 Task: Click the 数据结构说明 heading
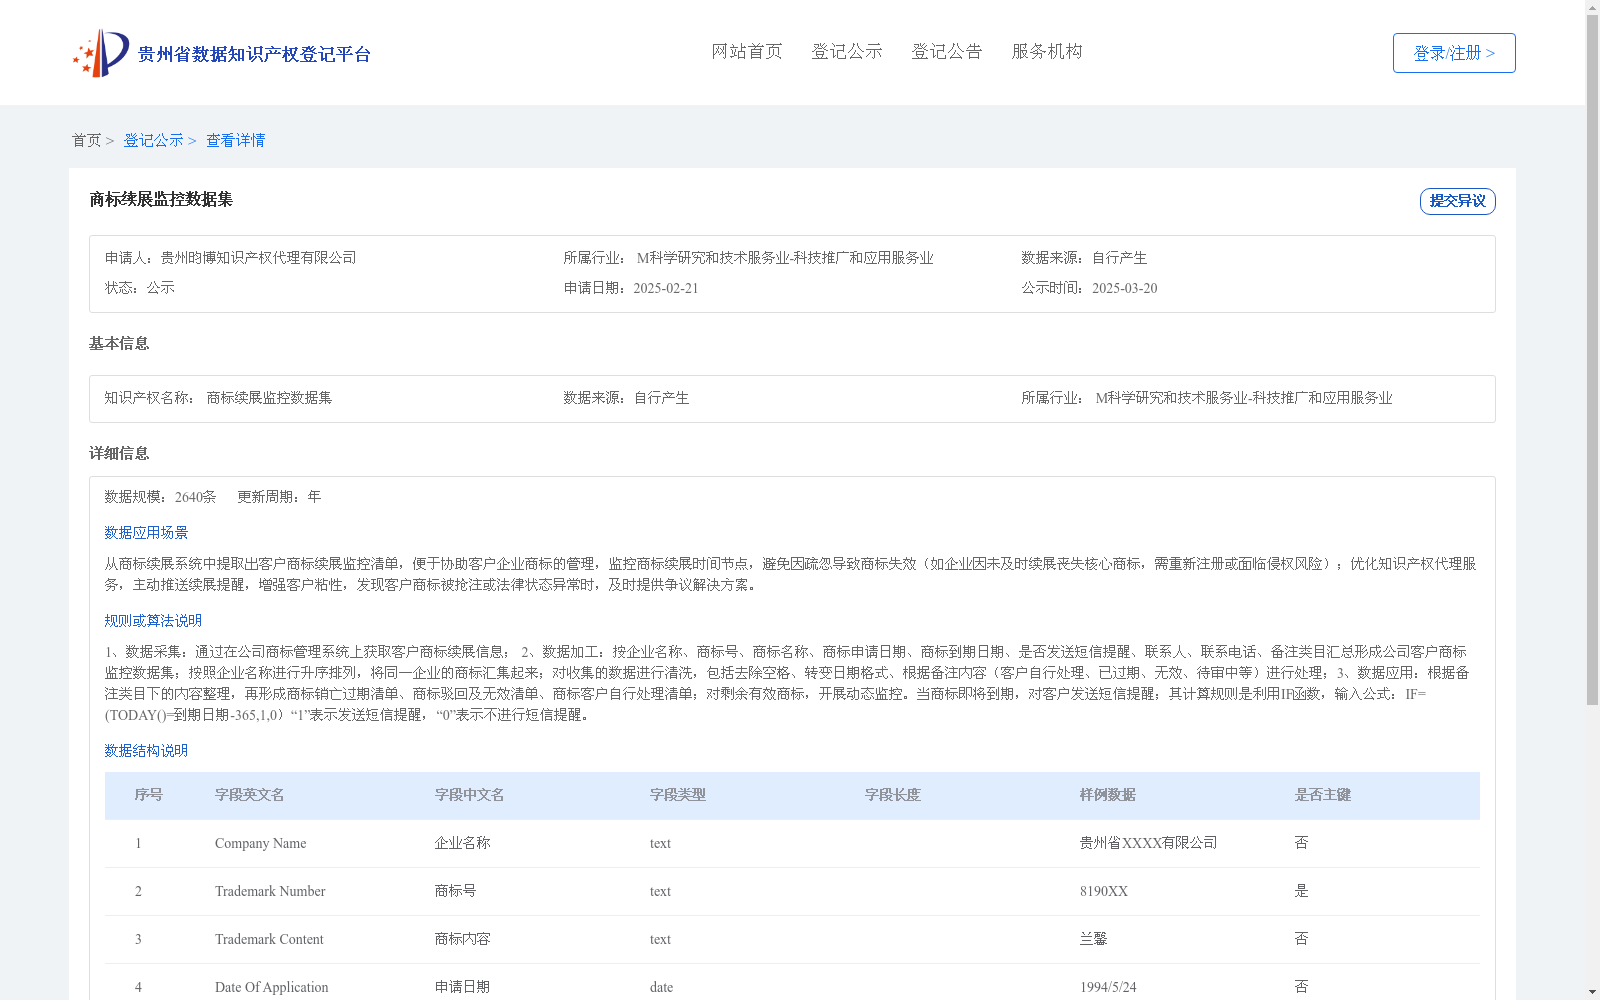(146, 751)
